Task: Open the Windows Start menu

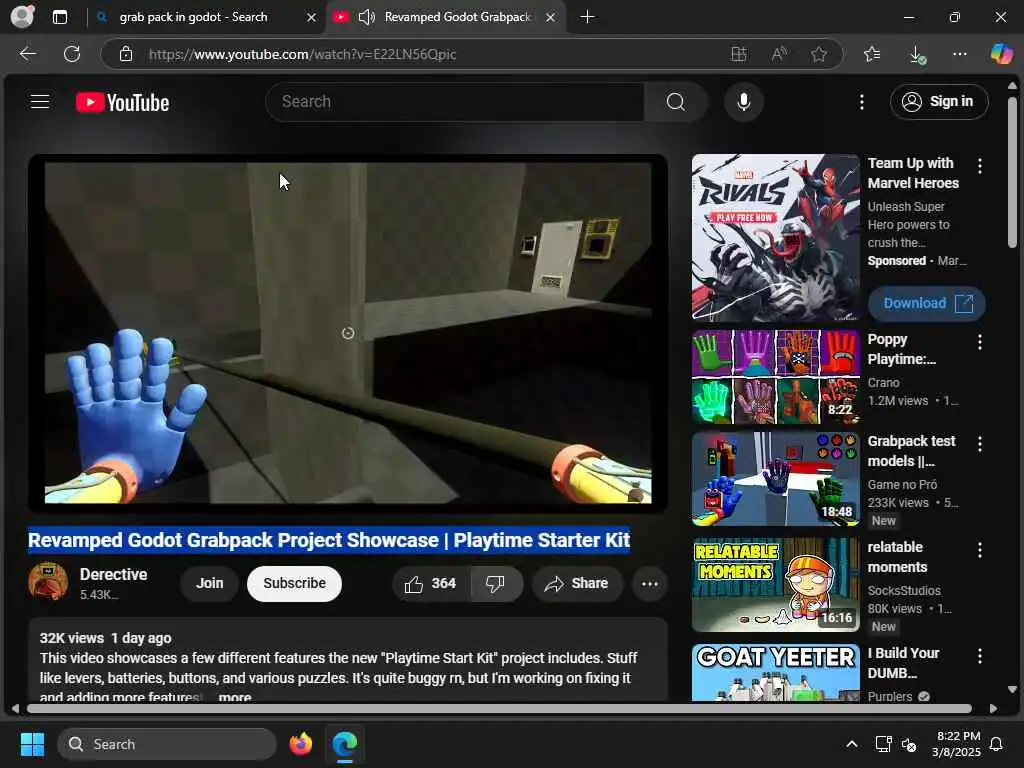Action: tap(32, 744)
